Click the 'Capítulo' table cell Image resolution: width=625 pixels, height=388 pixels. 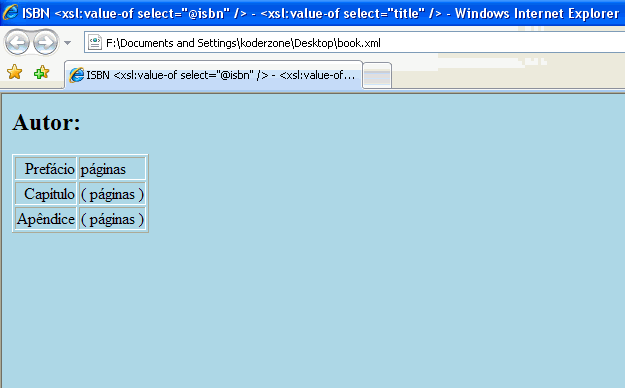tap(46, 194)
